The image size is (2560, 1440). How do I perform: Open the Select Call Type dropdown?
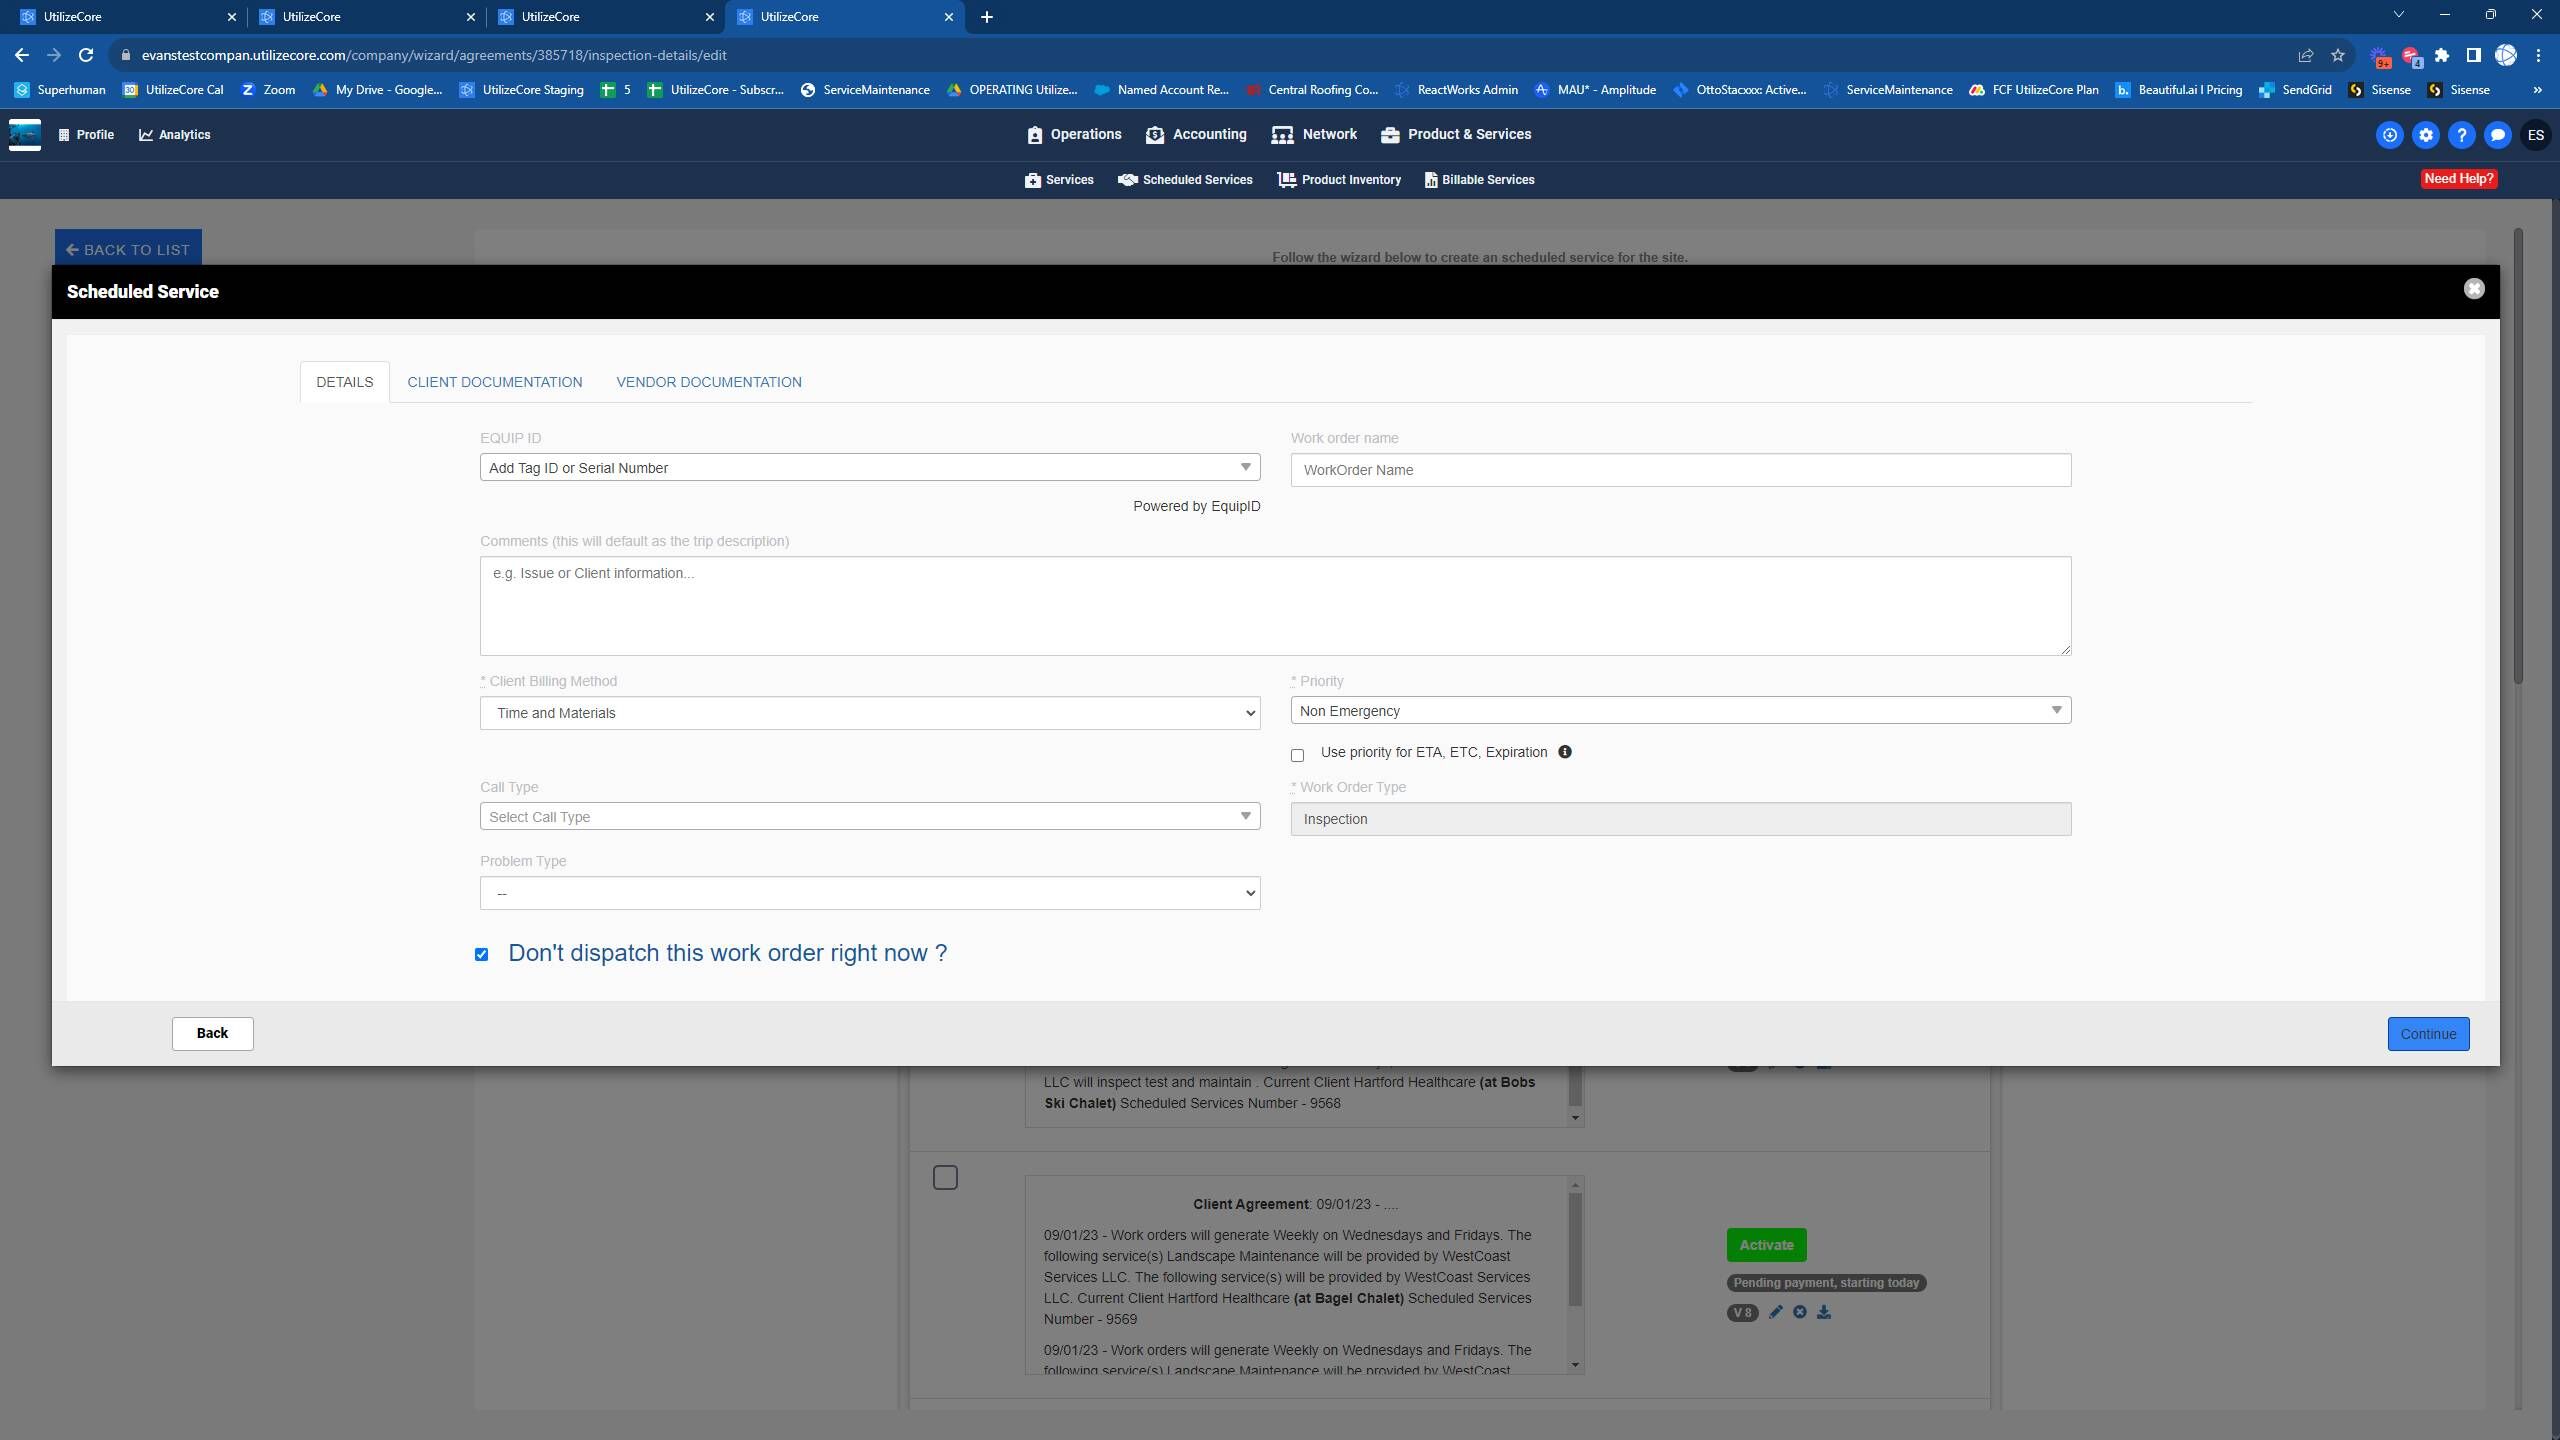click(x=869, y=816)
